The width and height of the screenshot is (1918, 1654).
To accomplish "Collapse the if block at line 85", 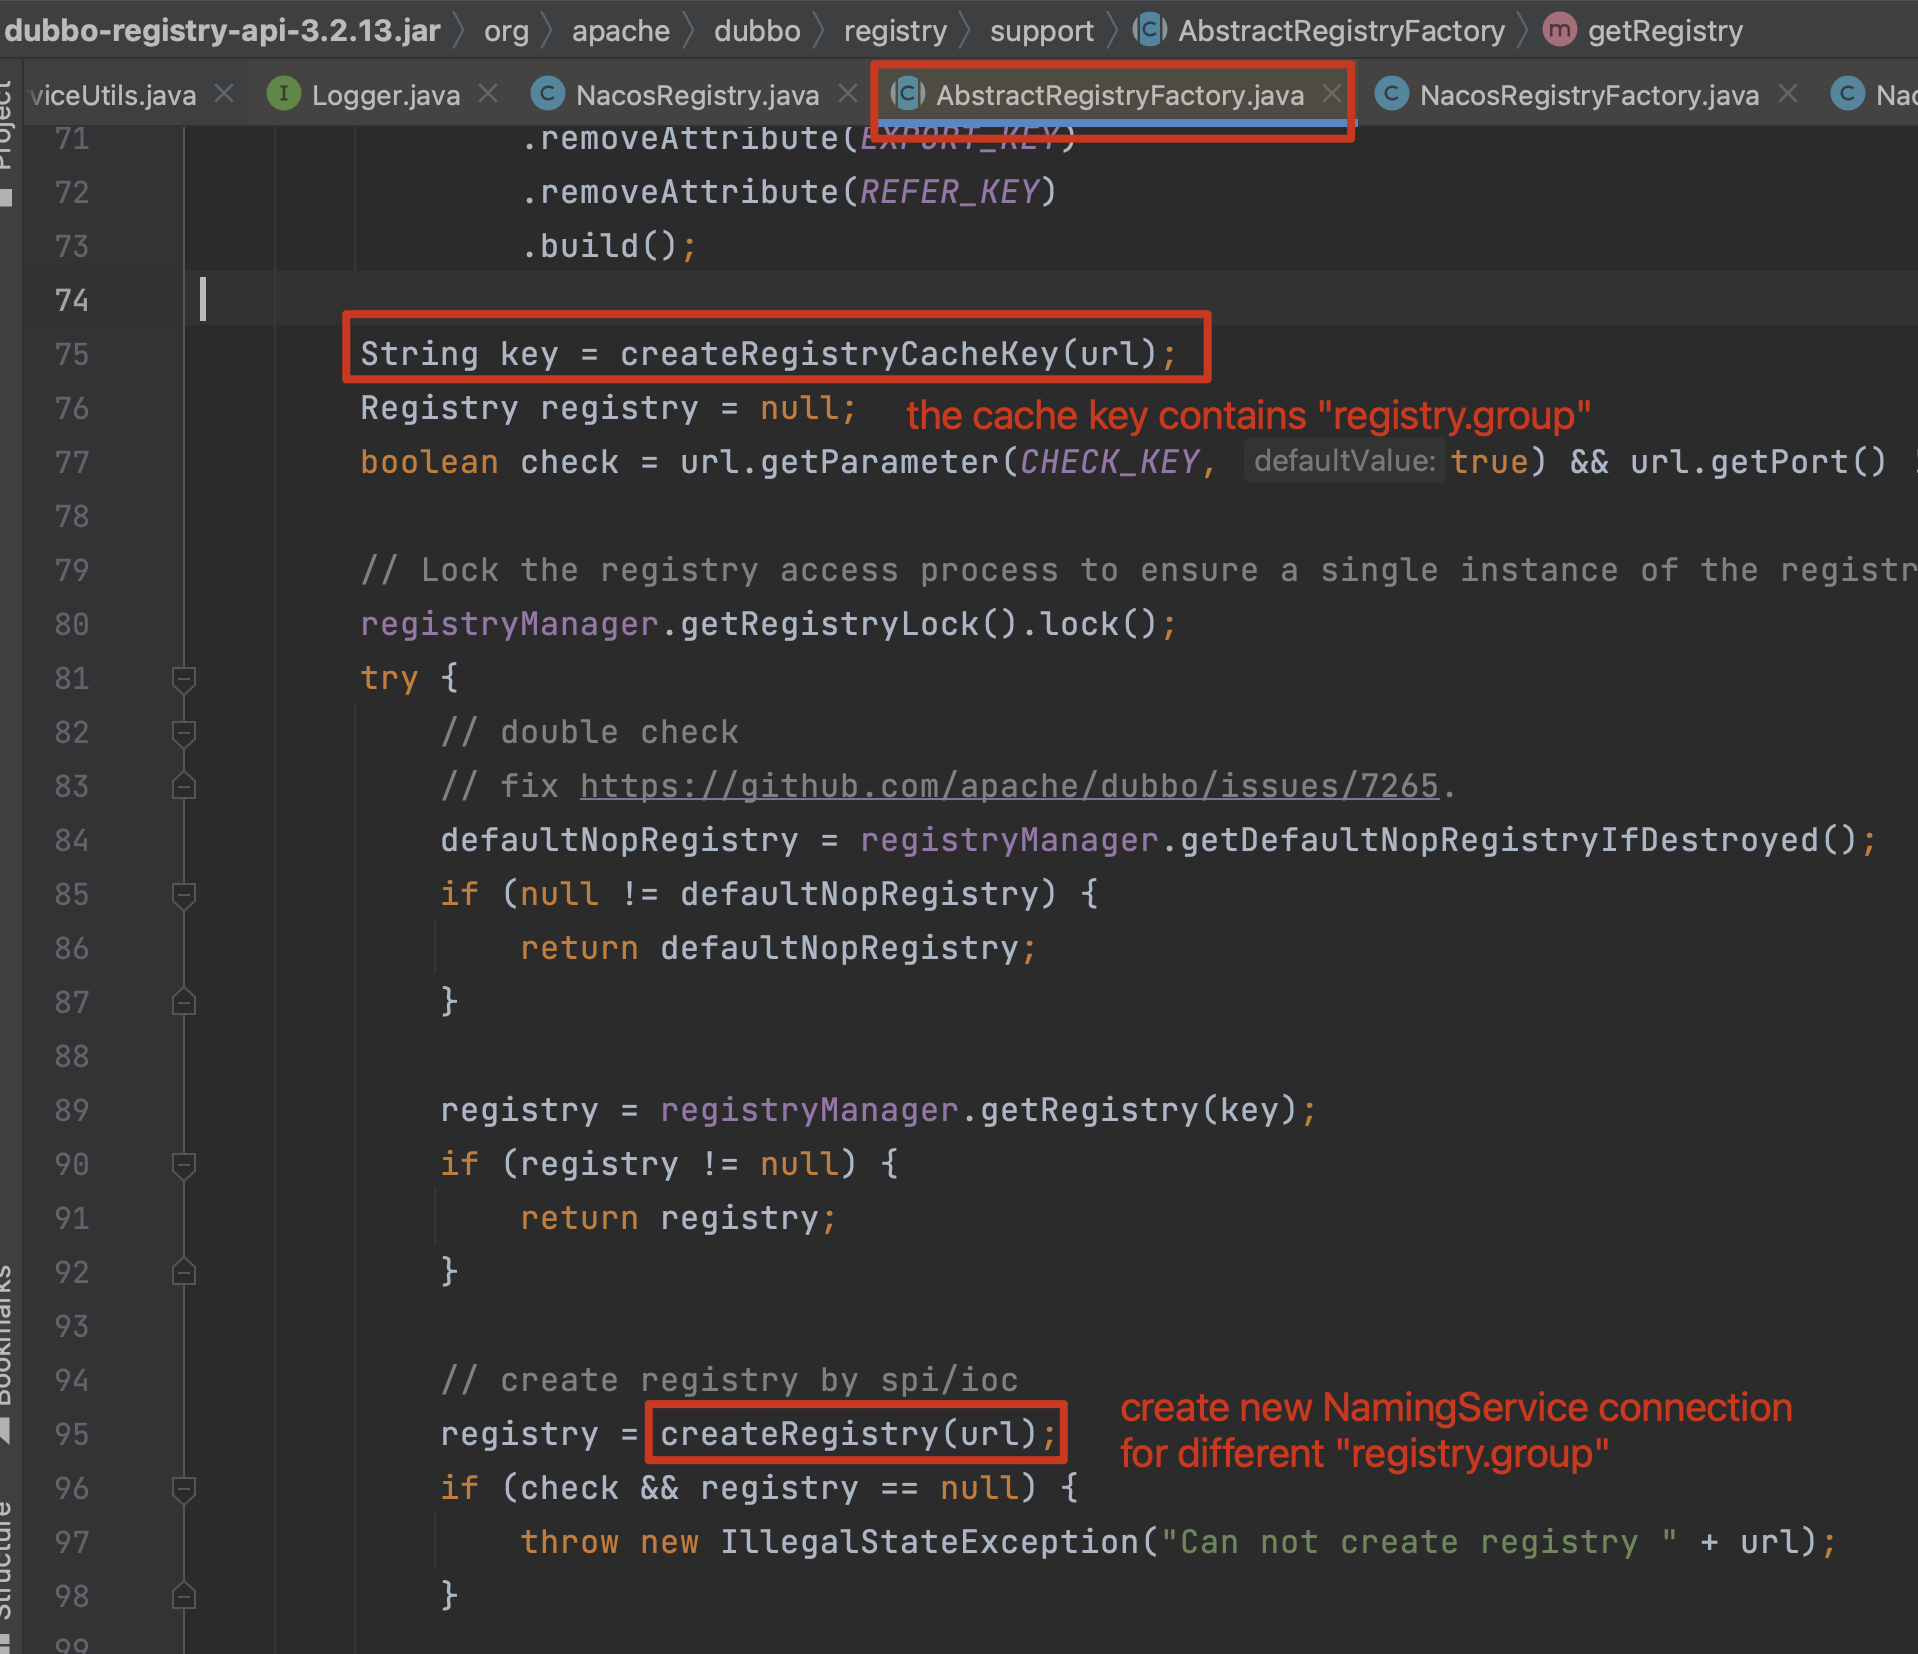I will point(184,896).
